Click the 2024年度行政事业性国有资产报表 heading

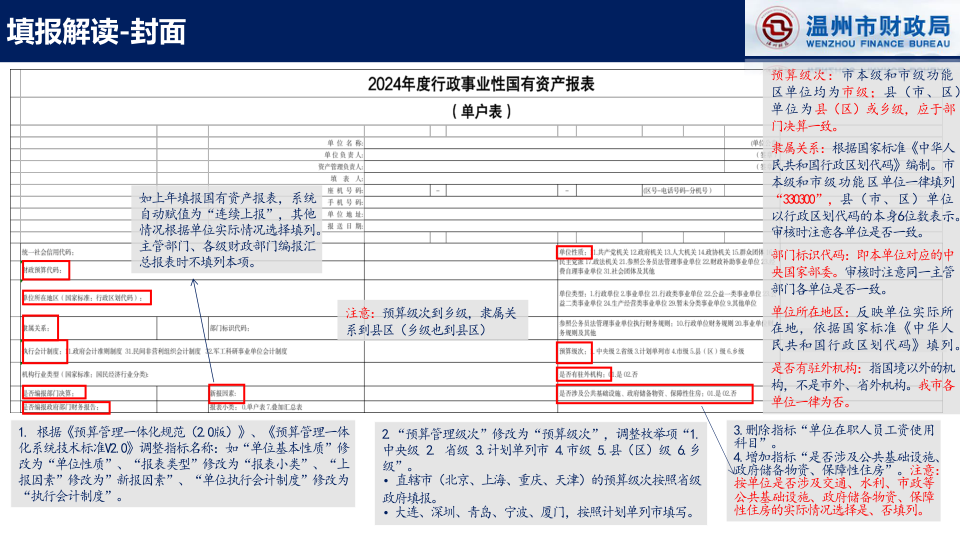(481, 84)
